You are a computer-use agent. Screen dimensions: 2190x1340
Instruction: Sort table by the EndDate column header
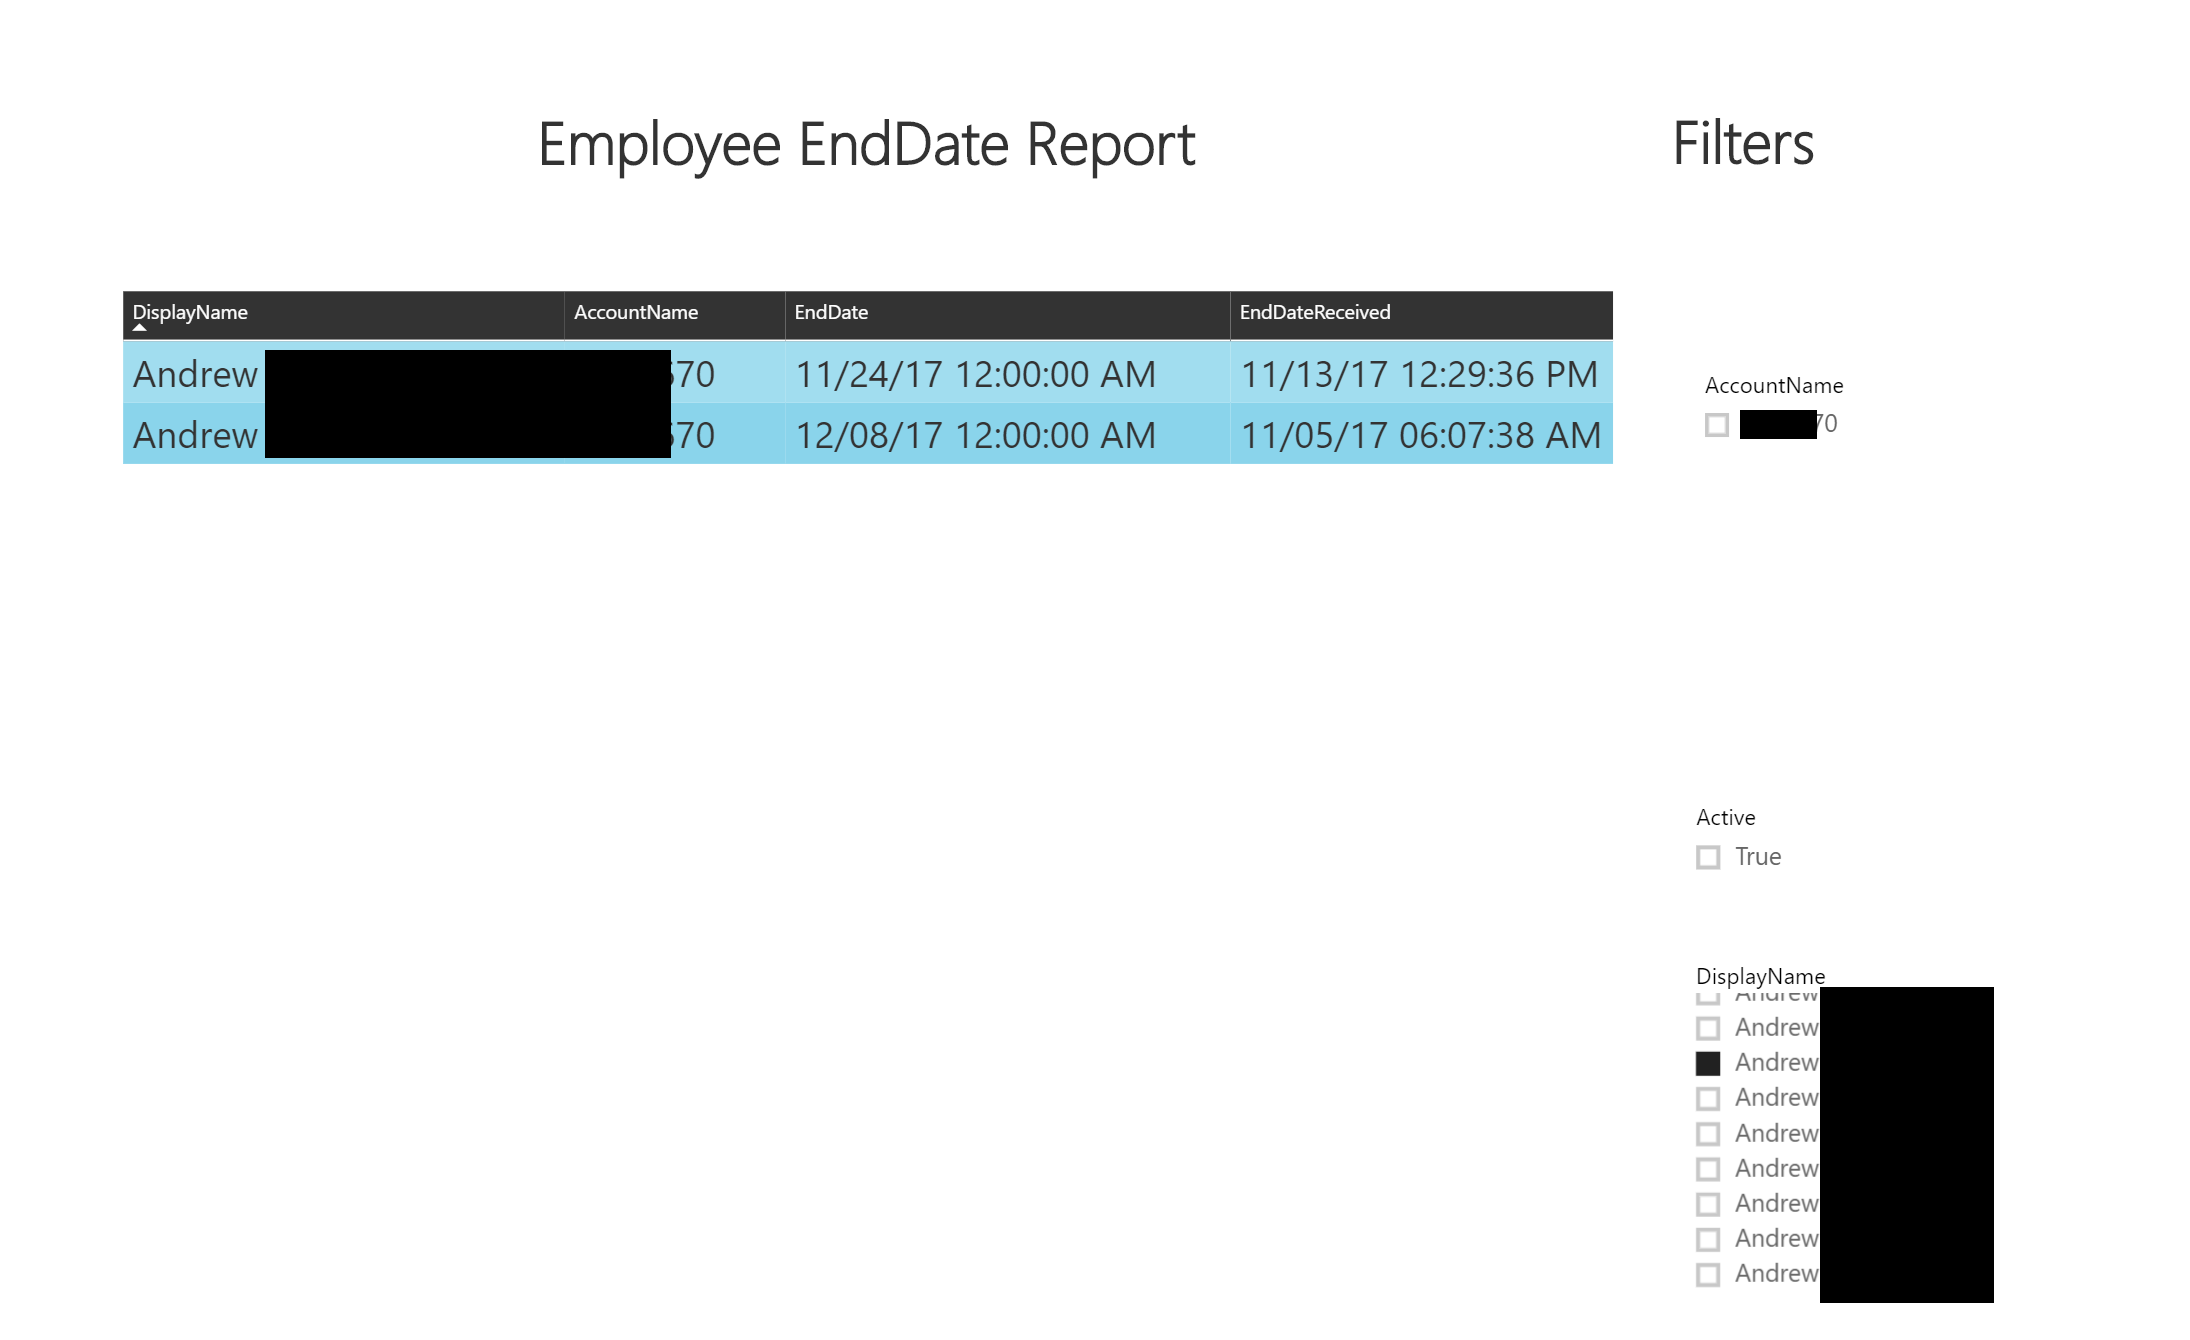831,313
